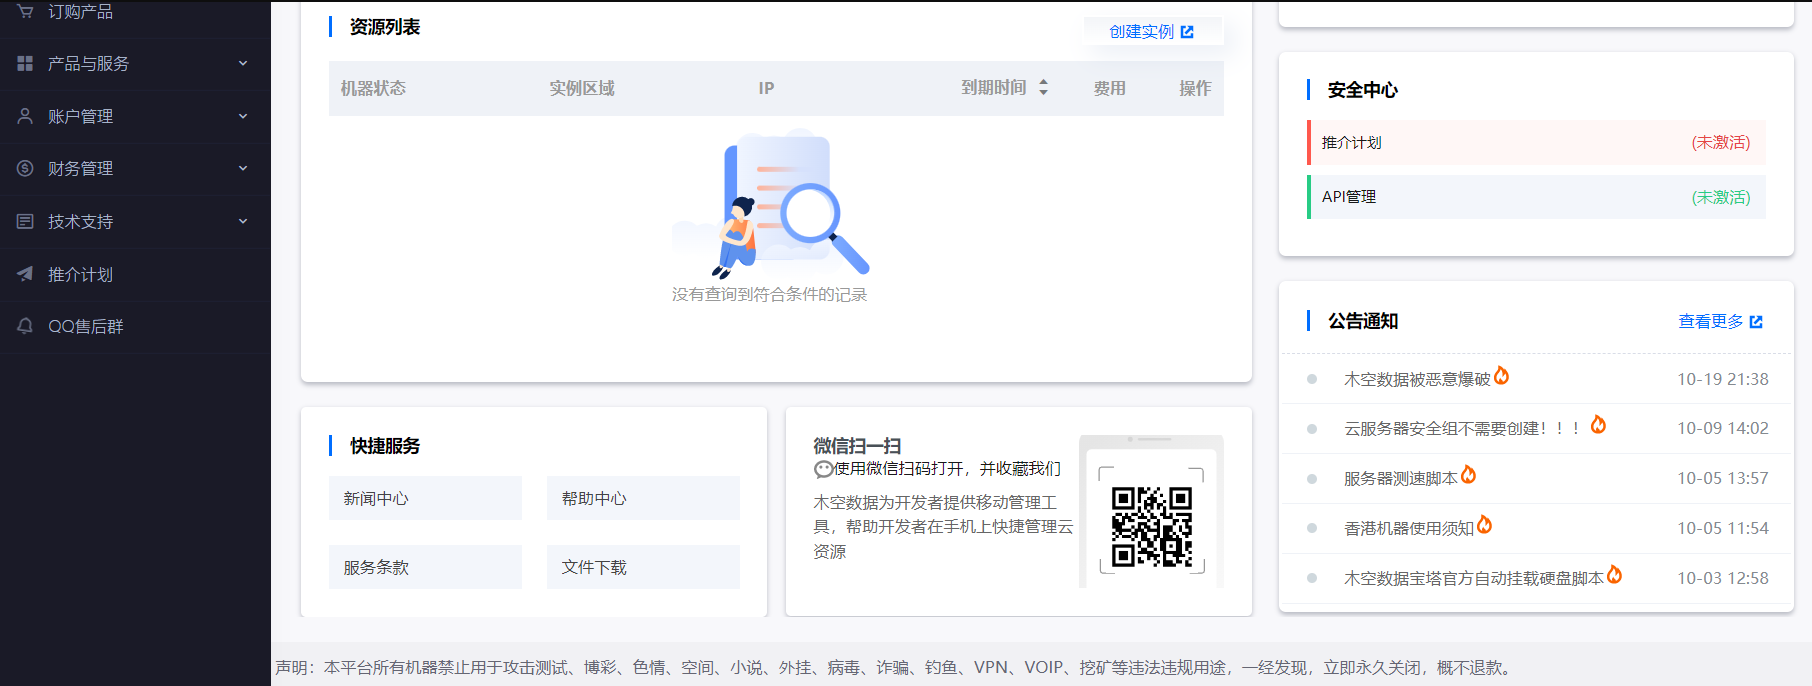Viewport: 1812px width, 686px height.
Task: Click the coin icon beside 财务管理
Action: 25,168
